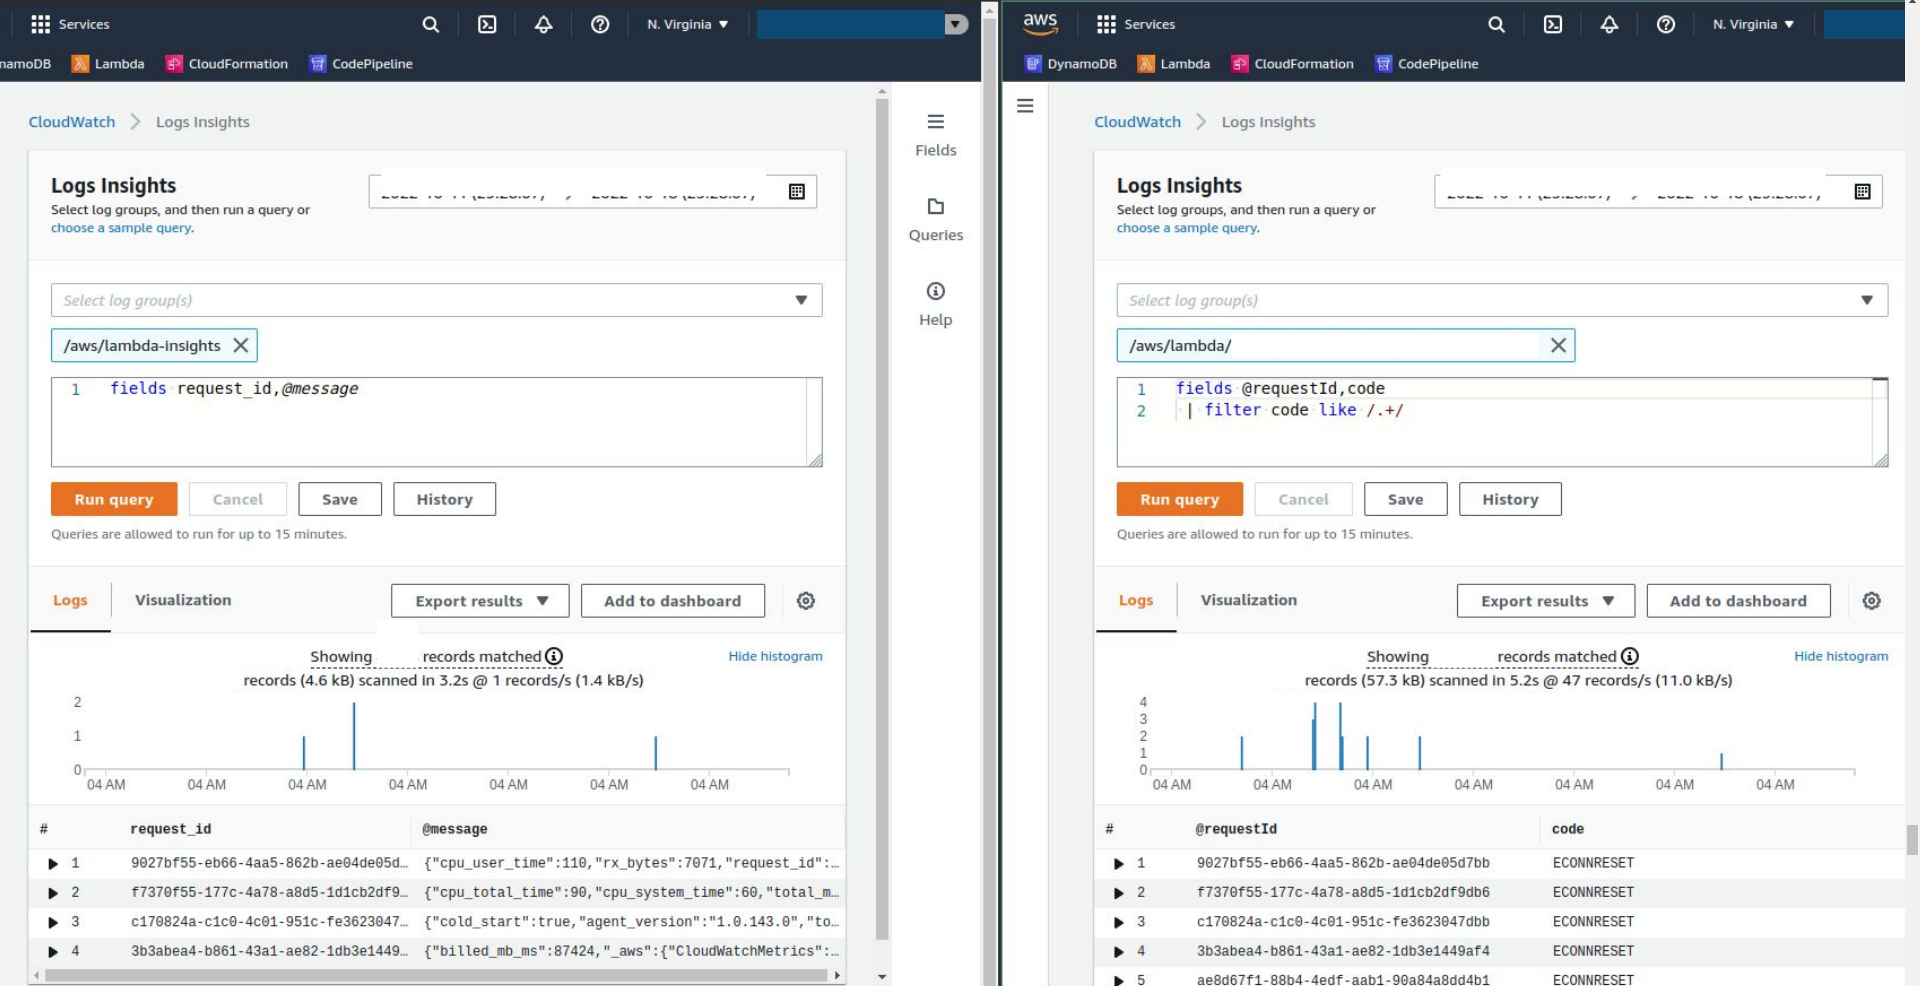Screen dimensions: 1920x986
Task: Click AWS logo in right window
Action: [x=1040, y=23]
